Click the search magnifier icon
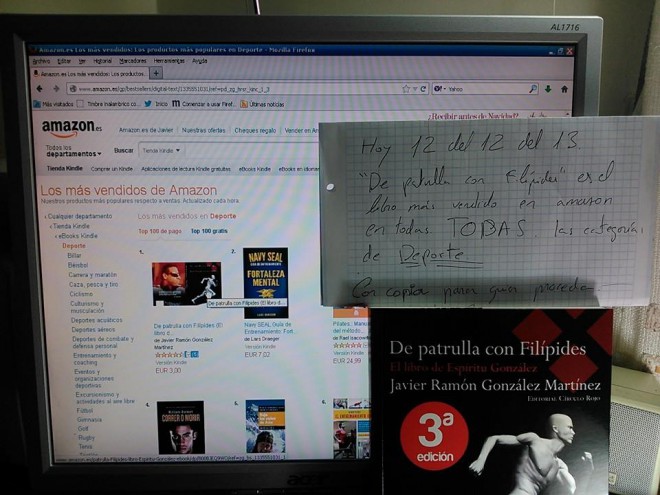The width and height of the screenshot is (660, 495). pos(533,89)
